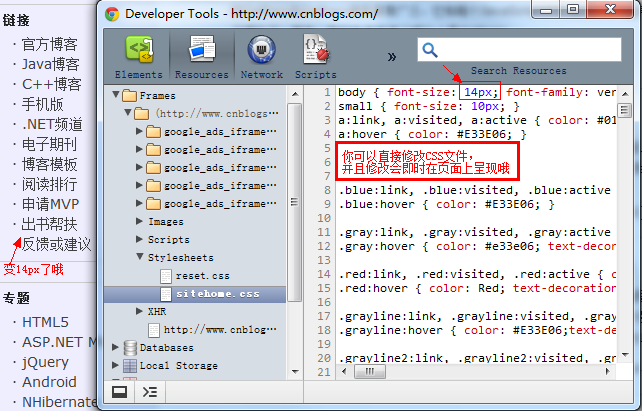Collapse the Stylesheets group
The image size is (642, 411).
tap(140, 256)
